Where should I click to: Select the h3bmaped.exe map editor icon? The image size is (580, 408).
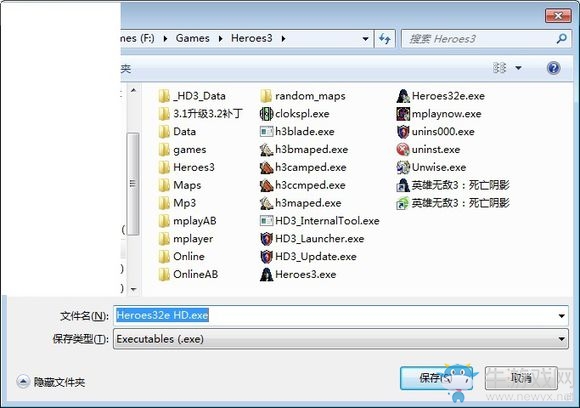(266, 149)
